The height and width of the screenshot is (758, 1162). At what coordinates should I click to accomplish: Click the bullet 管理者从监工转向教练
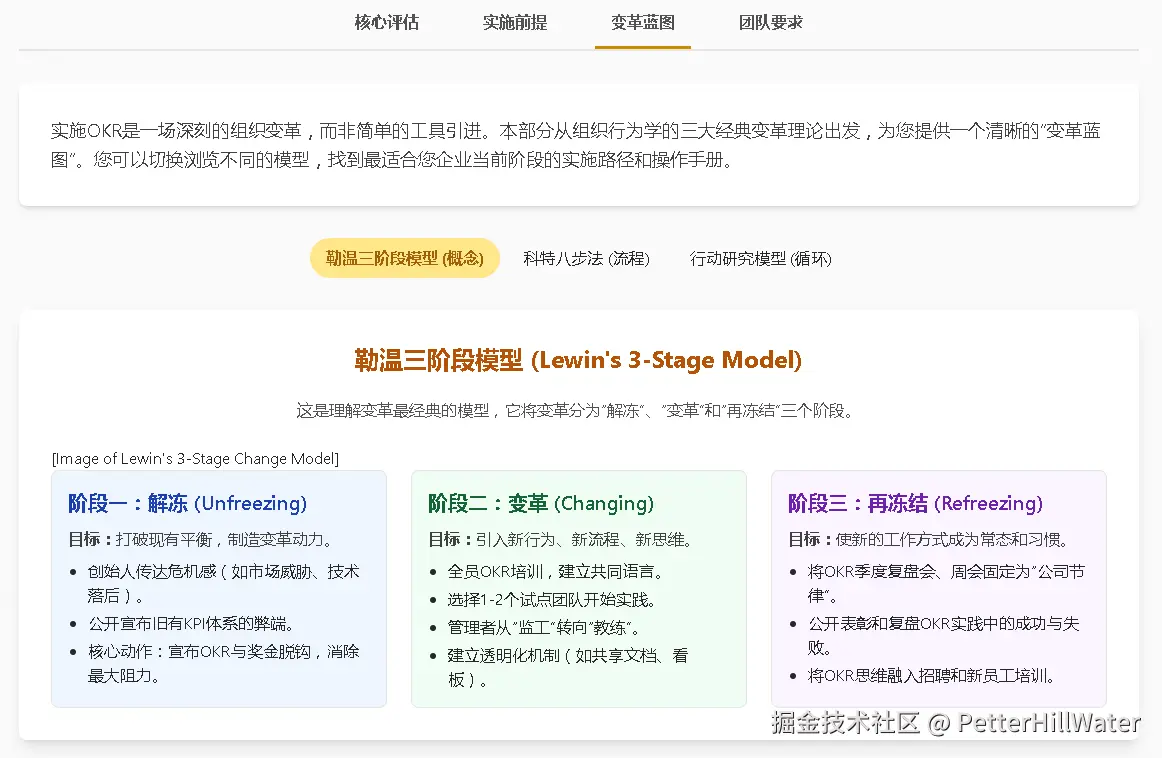tap(544, 628)
